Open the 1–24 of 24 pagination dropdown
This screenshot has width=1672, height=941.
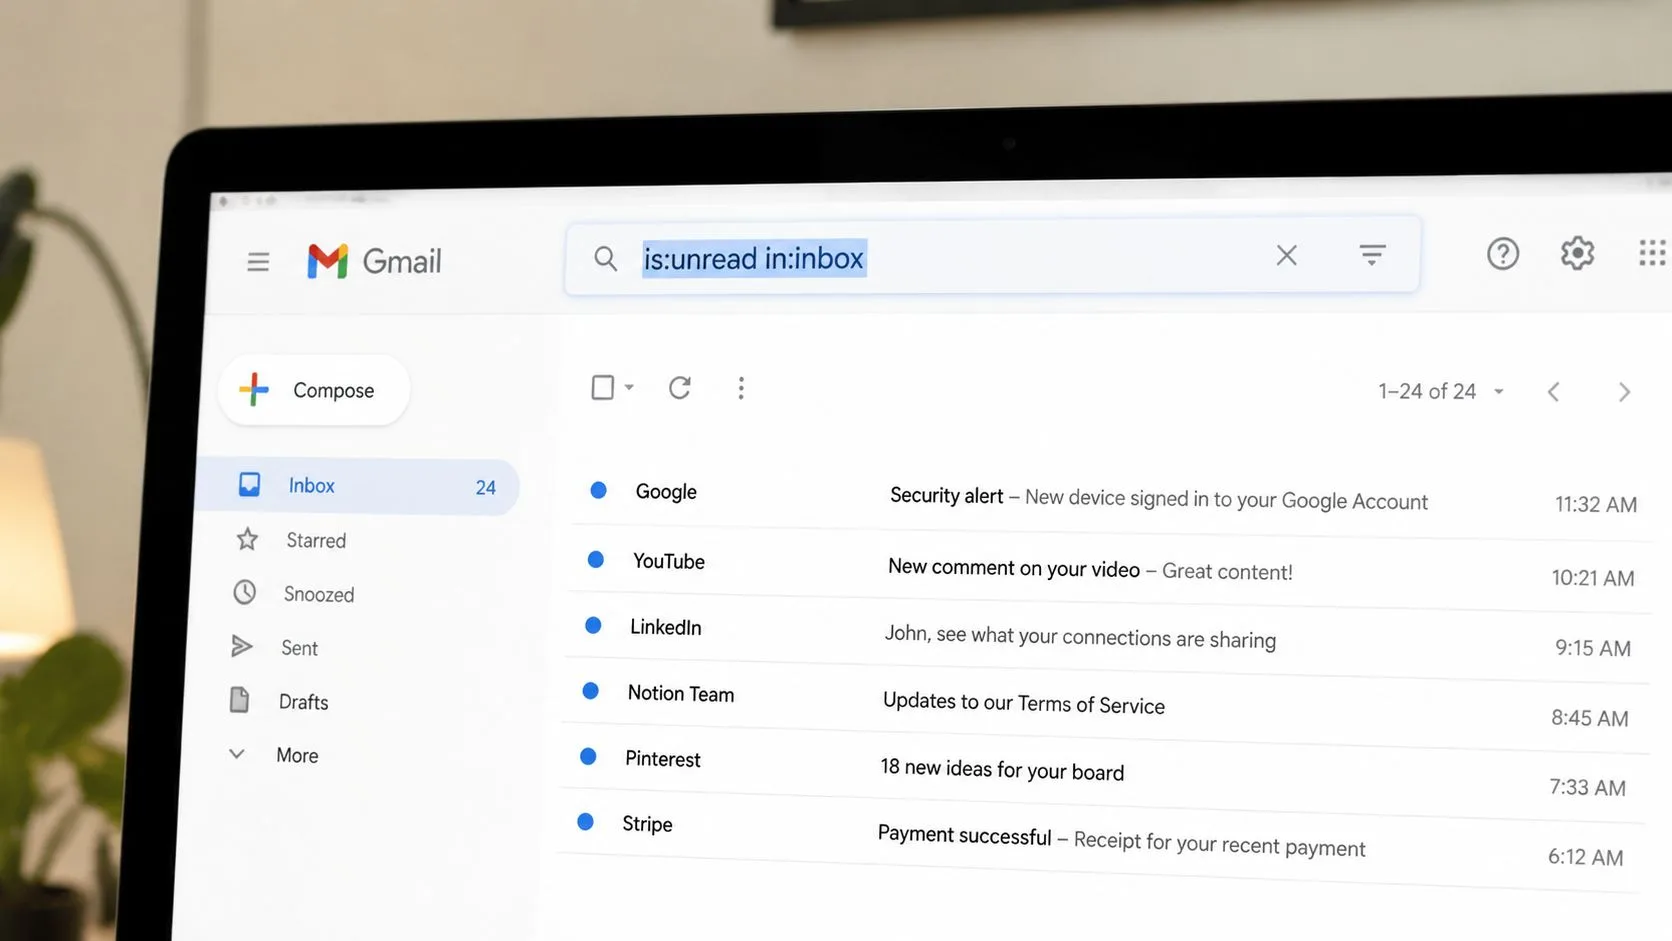[x=1441, y=391]
